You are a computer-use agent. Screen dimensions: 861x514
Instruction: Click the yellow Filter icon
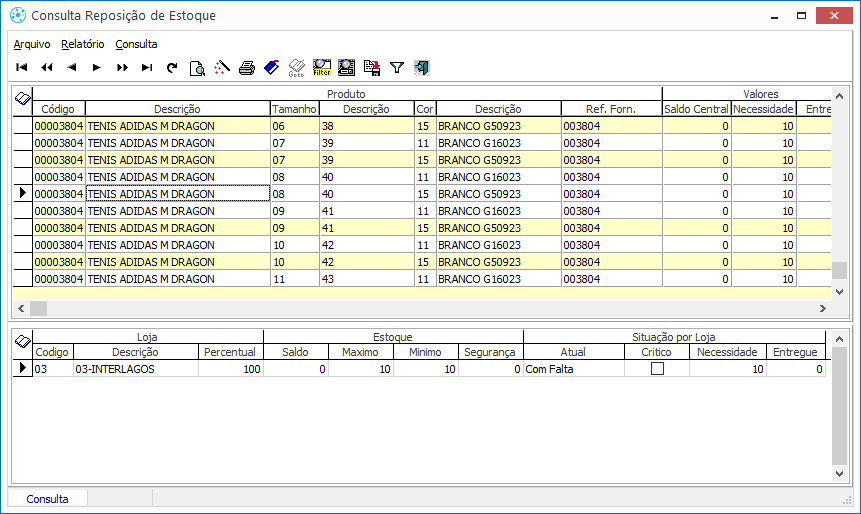(322, 68)
